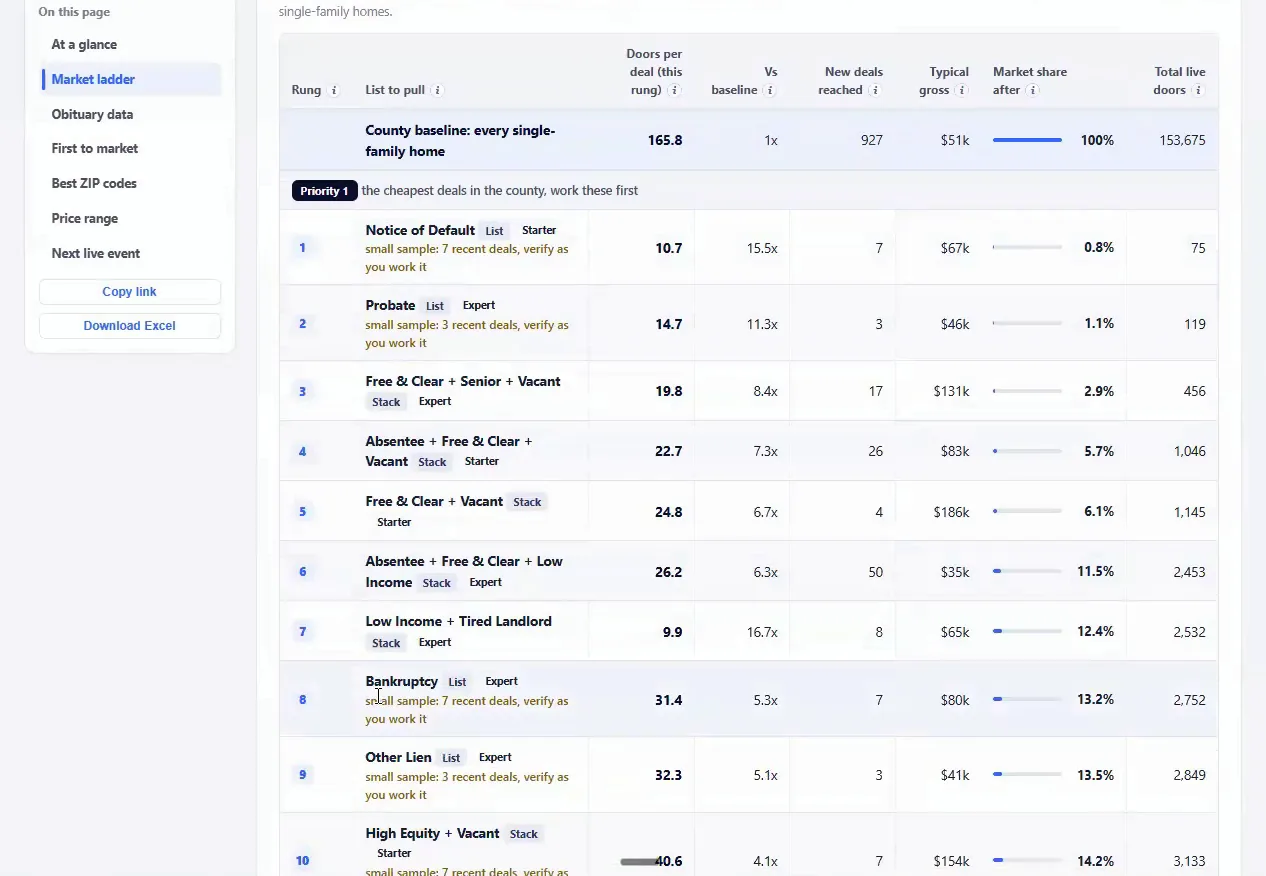Click the 11.5% market share value
The height and width of the screenshot is (876, 1266).
pyautogui.click(x=1095, y=572)
